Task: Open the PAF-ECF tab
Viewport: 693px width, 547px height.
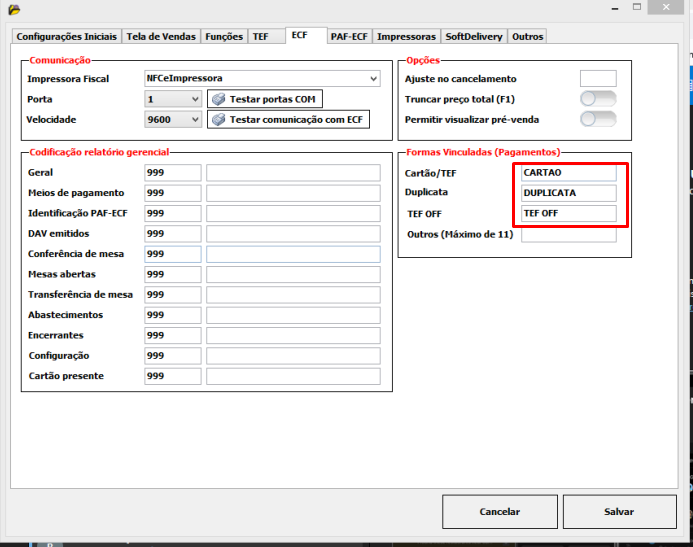Action: [x=349, y=37]
